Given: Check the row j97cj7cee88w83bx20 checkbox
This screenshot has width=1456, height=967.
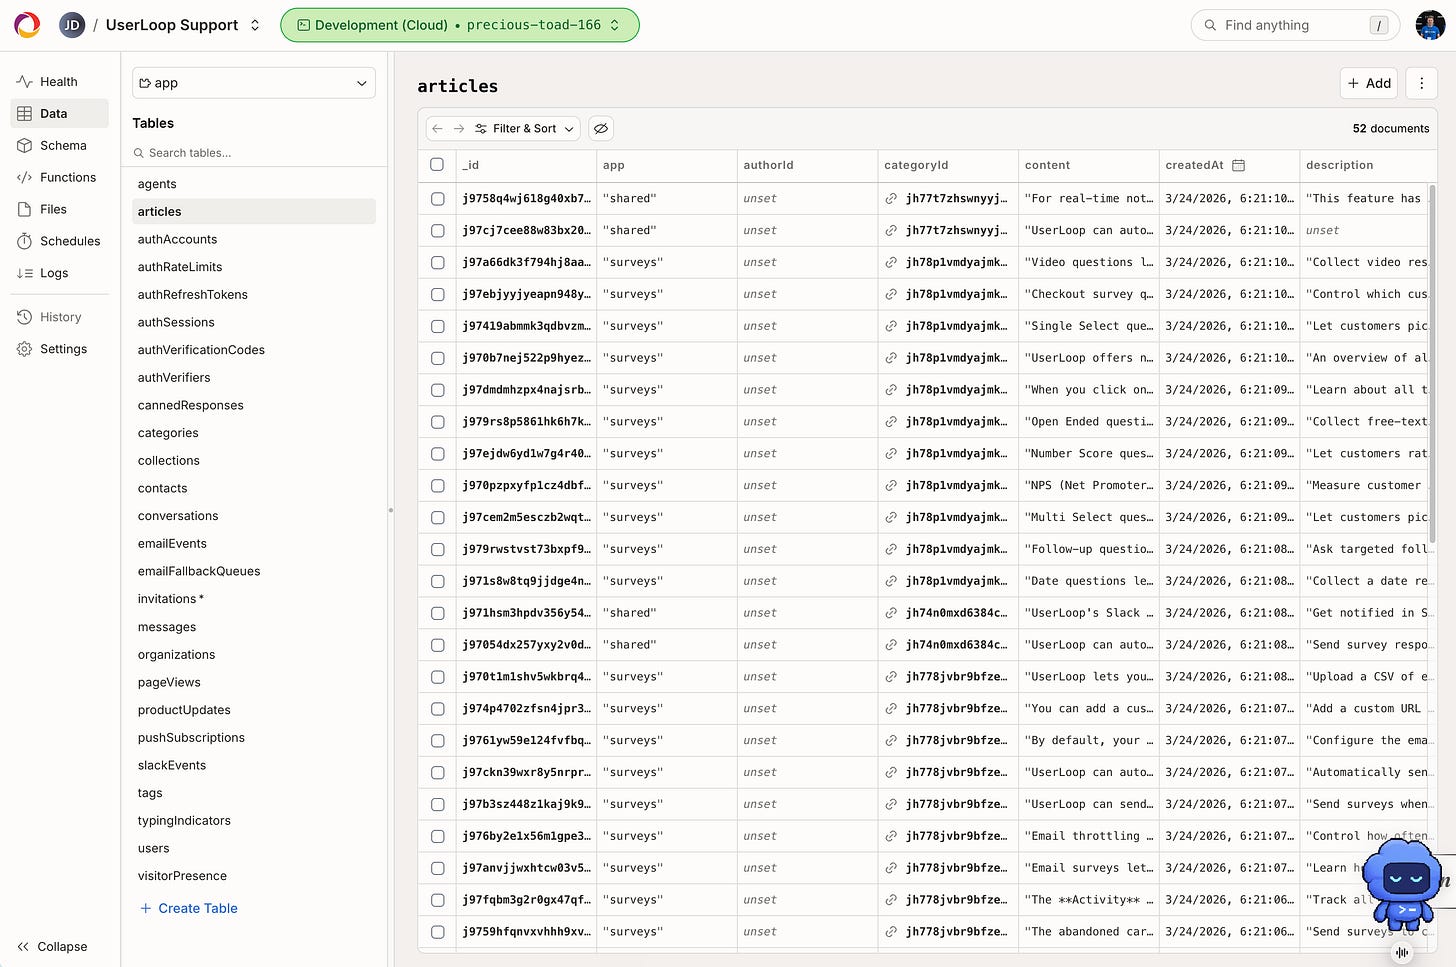Looking at the screenshot, I should coord(437,231).
